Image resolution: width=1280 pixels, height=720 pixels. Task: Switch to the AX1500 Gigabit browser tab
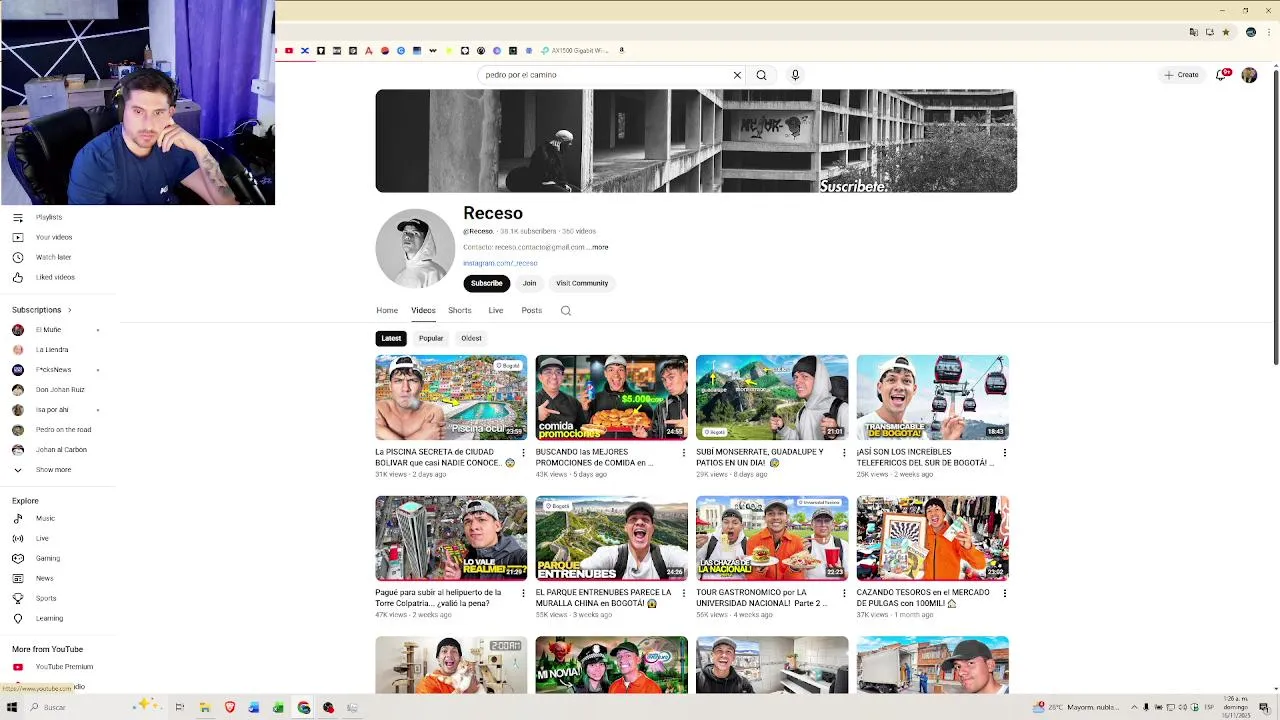click(576, 50)
